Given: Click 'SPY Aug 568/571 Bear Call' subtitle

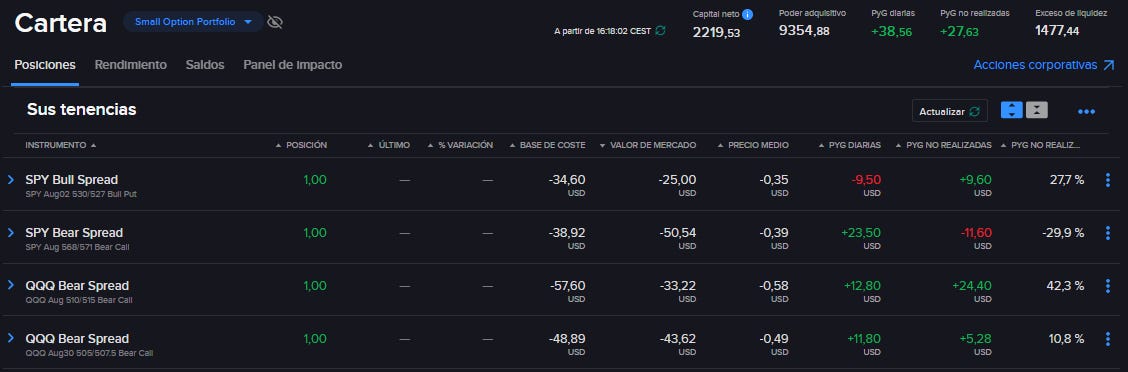Looking at the screenshot, I should (77, 248).
